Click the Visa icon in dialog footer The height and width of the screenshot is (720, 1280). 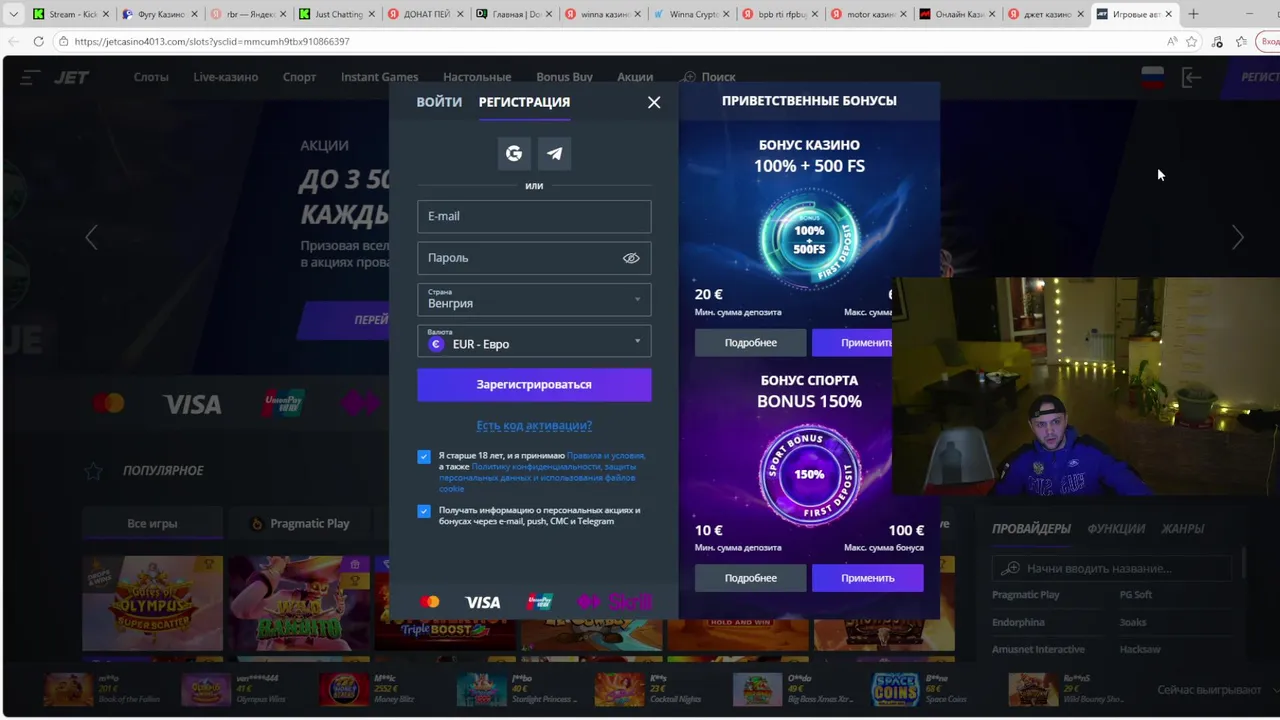point(483,602)
